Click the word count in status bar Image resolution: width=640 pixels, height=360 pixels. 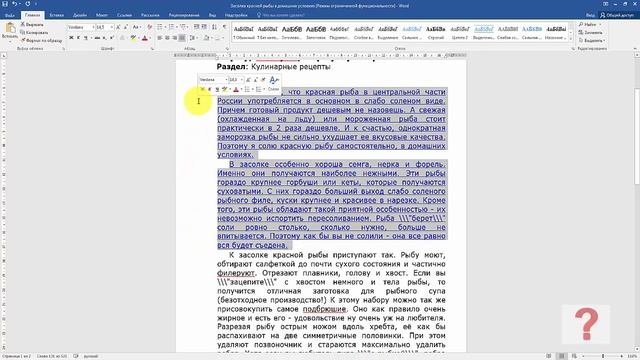[51, 356]
